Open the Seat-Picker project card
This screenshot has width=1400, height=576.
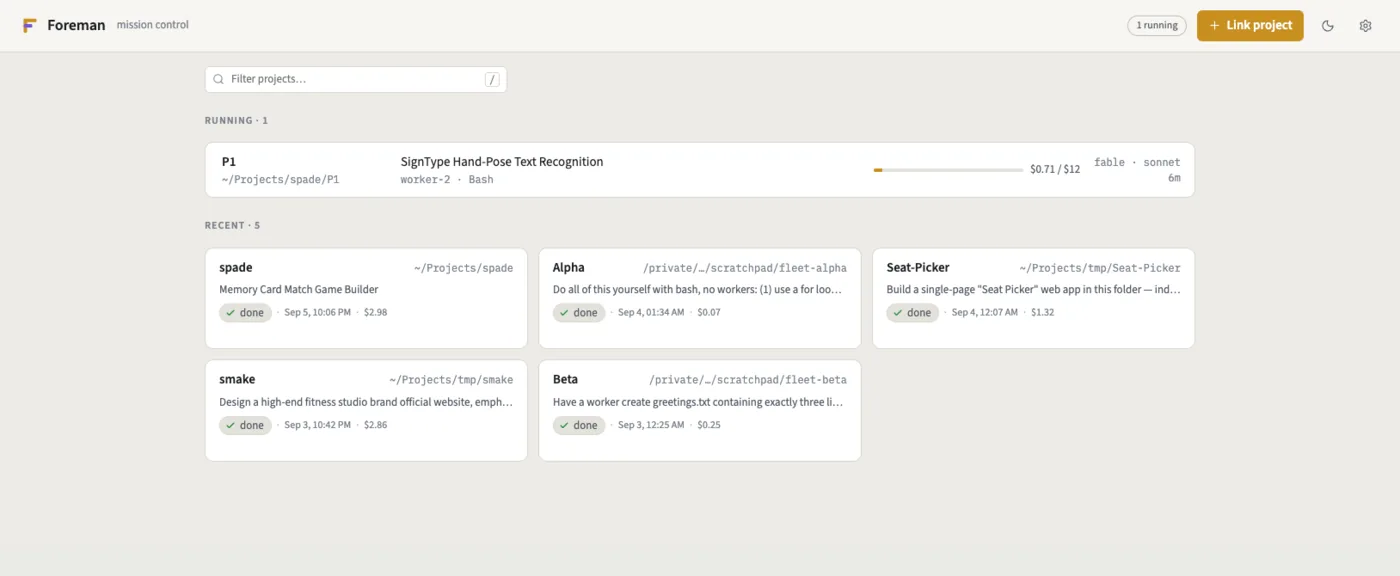point(1033,298)
